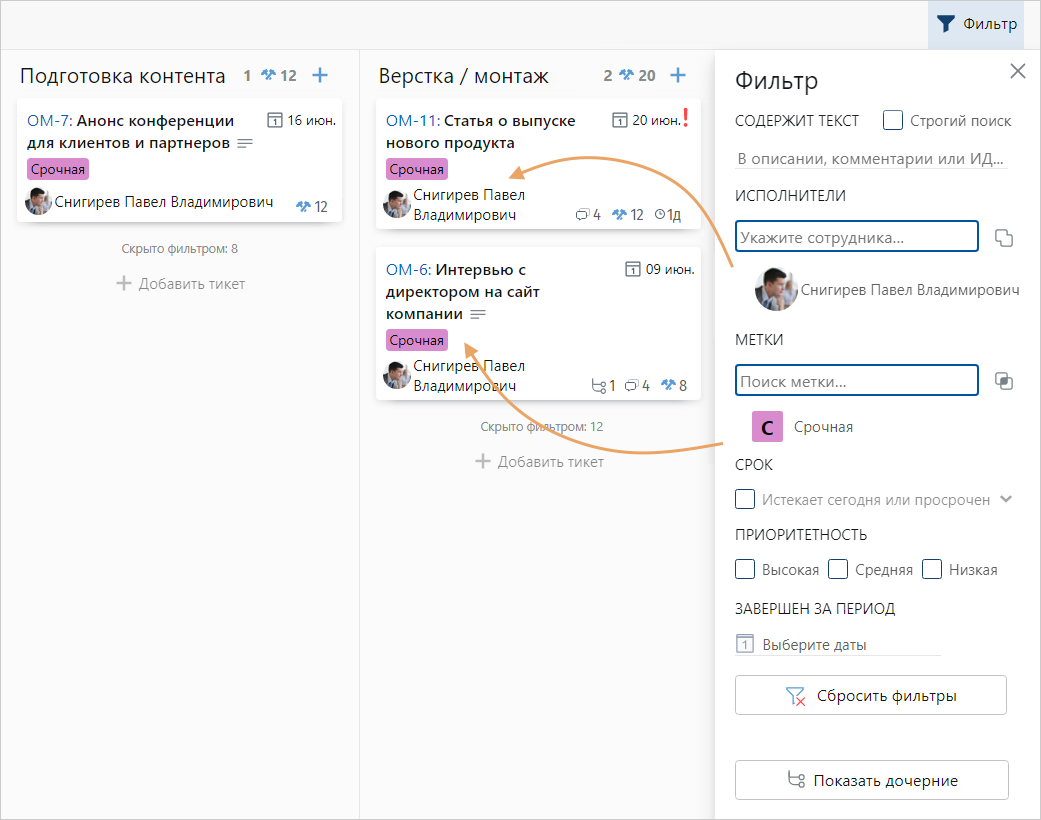The image size is (1041, 820).
Task: Close the Фильтр panel
Action: (1018, 71)
